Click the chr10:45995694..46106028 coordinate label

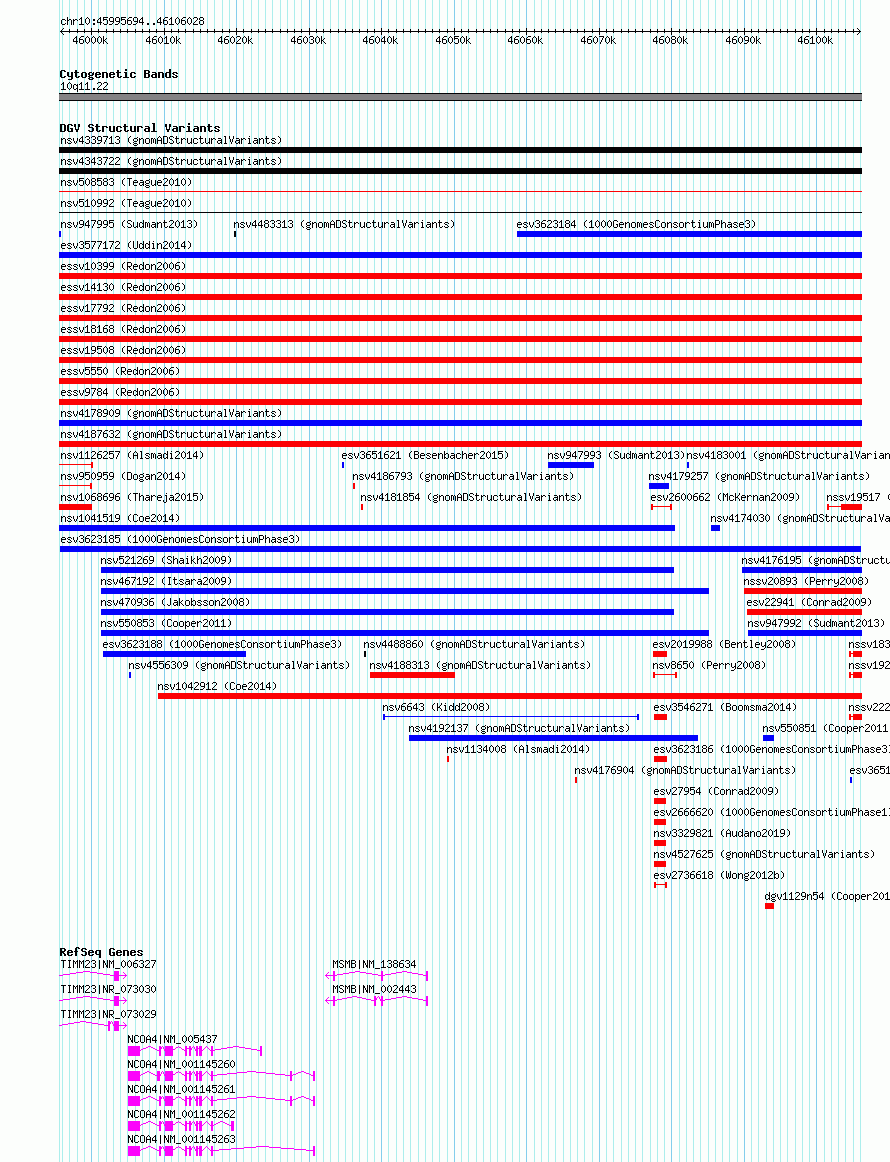132,21
